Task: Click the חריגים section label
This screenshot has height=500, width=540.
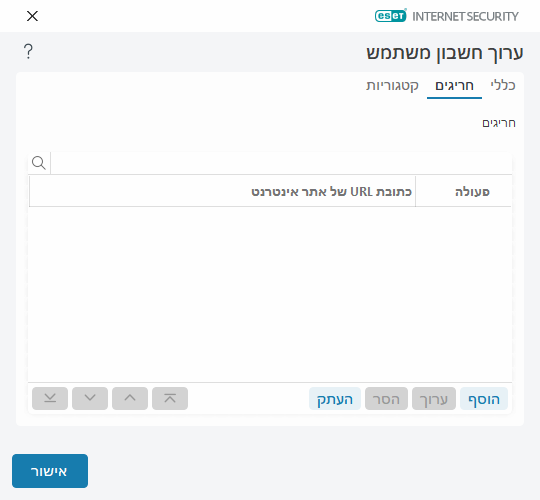Action: pos(499,123)
